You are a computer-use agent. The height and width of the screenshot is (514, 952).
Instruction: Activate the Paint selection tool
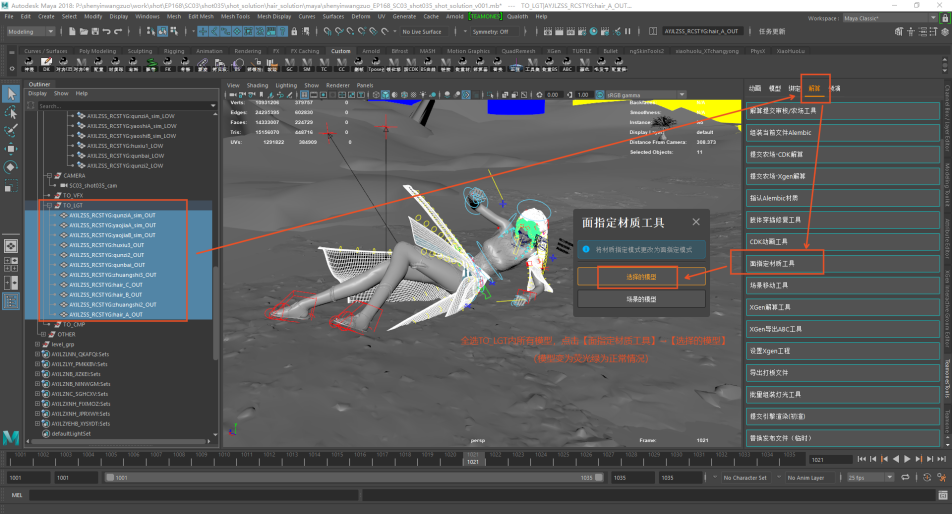[11, 130]
